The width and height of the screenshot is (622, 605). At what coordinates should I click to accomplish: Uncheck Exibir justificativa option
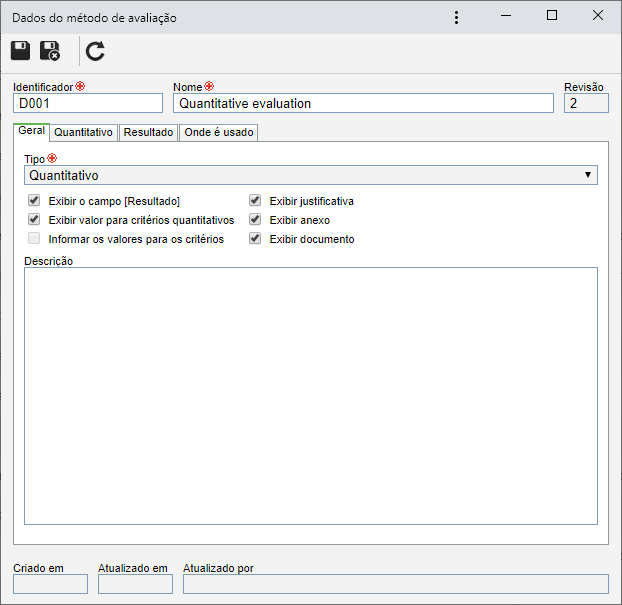pos(255,200)
